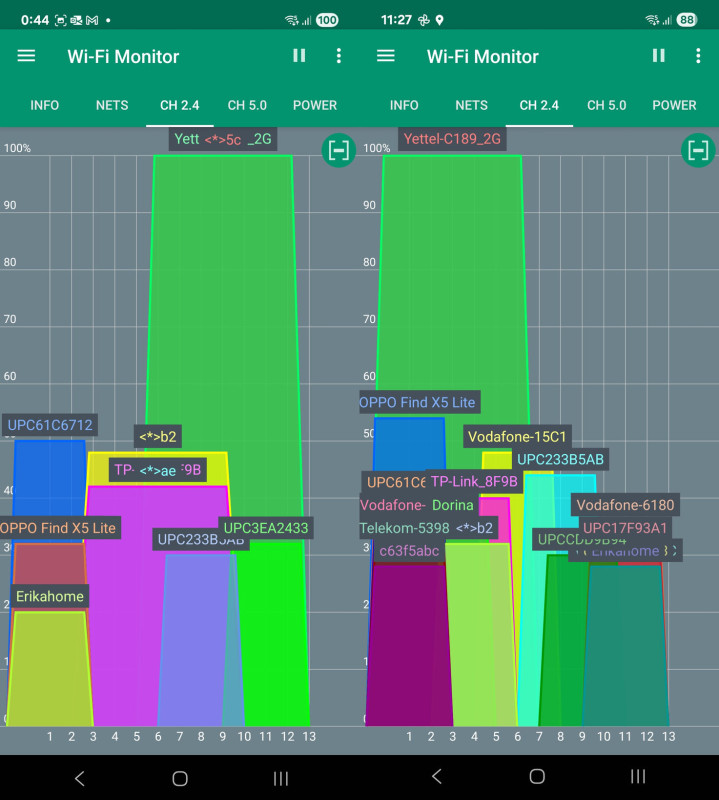This screenshot has height=800, width=719.
Task: Tap the fan icon in right status bar
Action: pos(424,20)
